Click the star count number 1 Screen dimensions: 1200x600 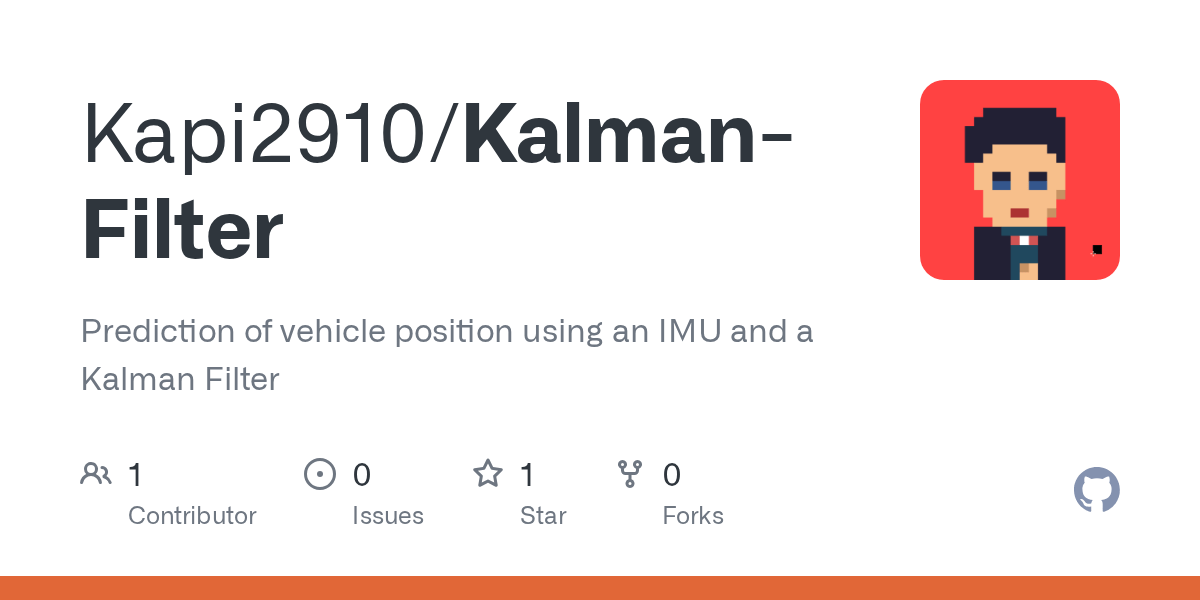click(x=527, y=474)
